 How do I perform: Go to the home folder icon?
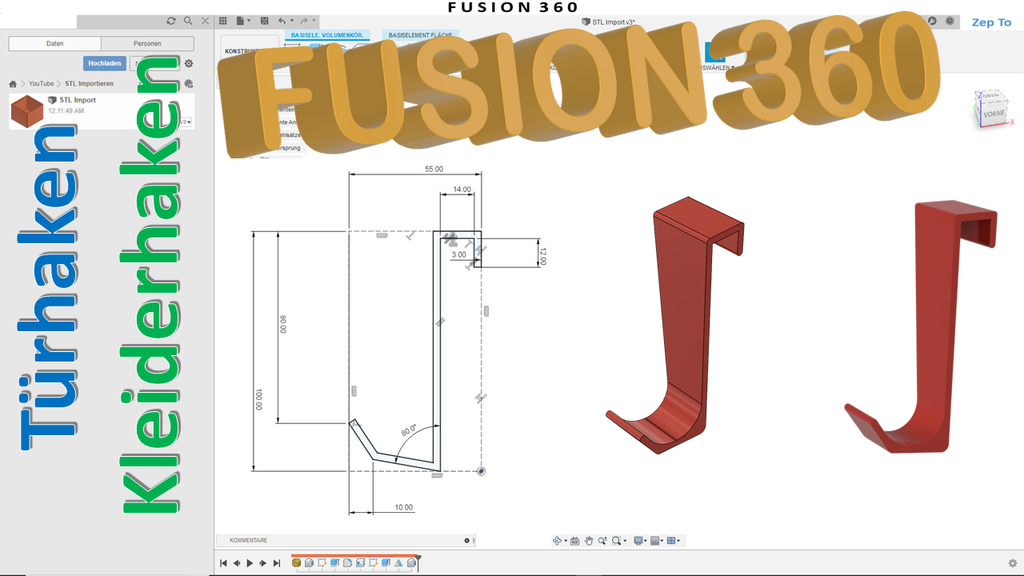tap(12, 84)
